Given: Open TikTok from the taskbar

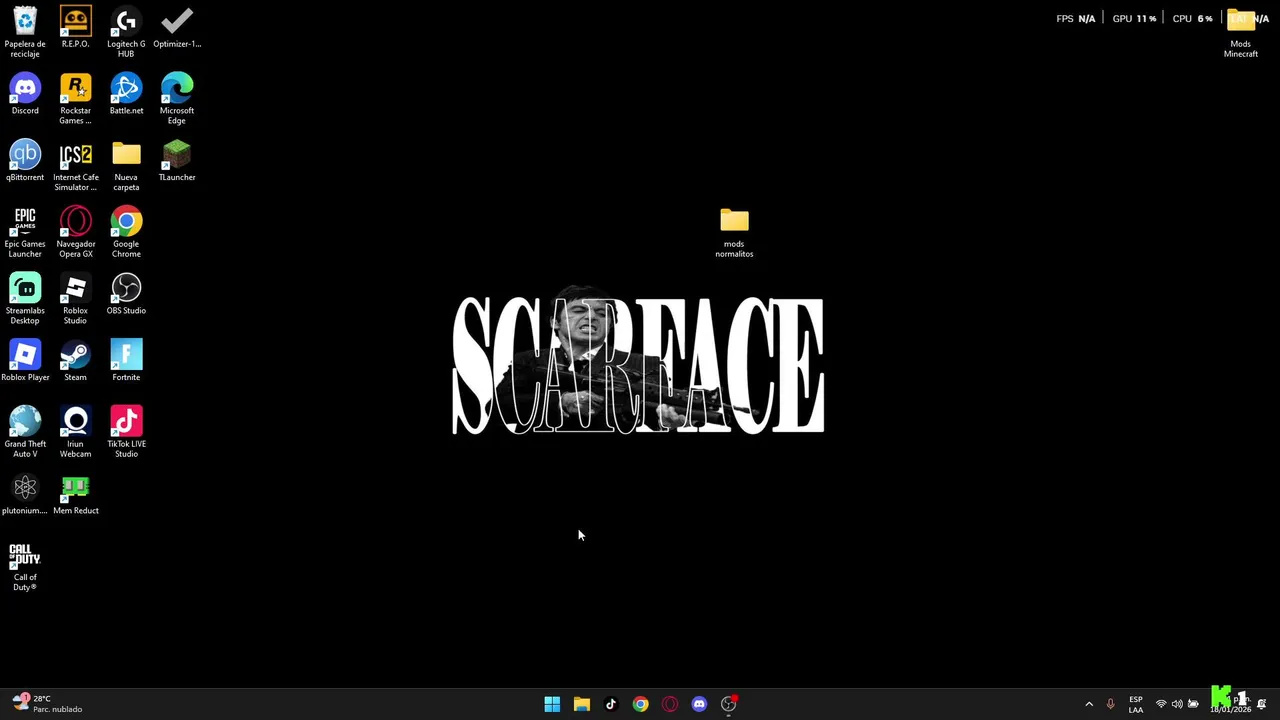Looking at the screenshot, I should pyautogui.click(x=611, y=704).
